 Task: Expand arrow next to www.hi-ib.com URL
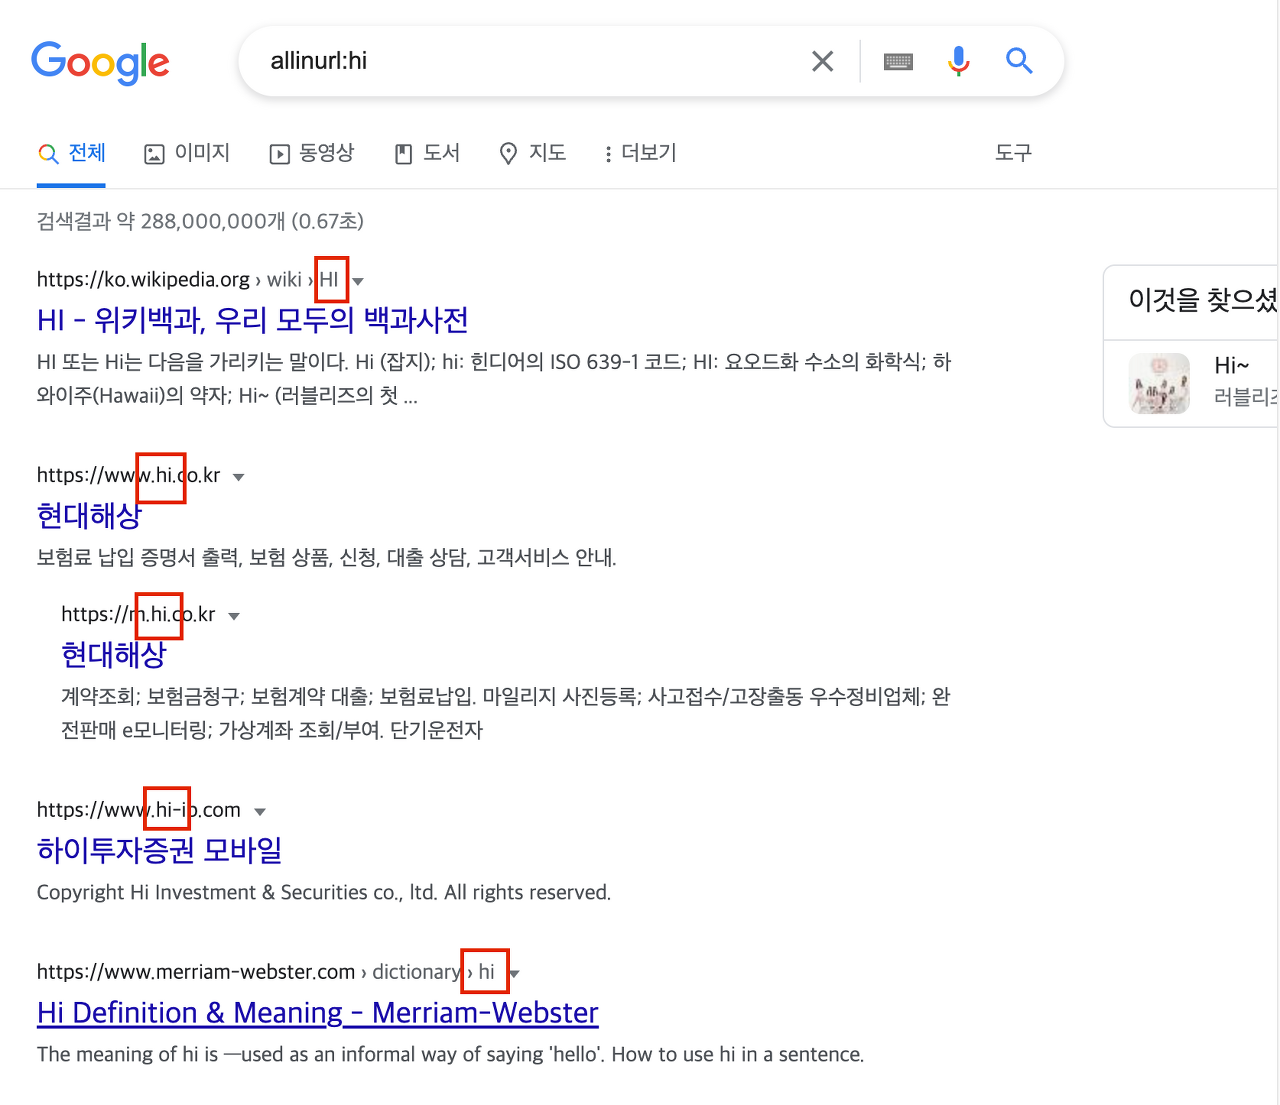pyautogui.click(x=260, y=812)
